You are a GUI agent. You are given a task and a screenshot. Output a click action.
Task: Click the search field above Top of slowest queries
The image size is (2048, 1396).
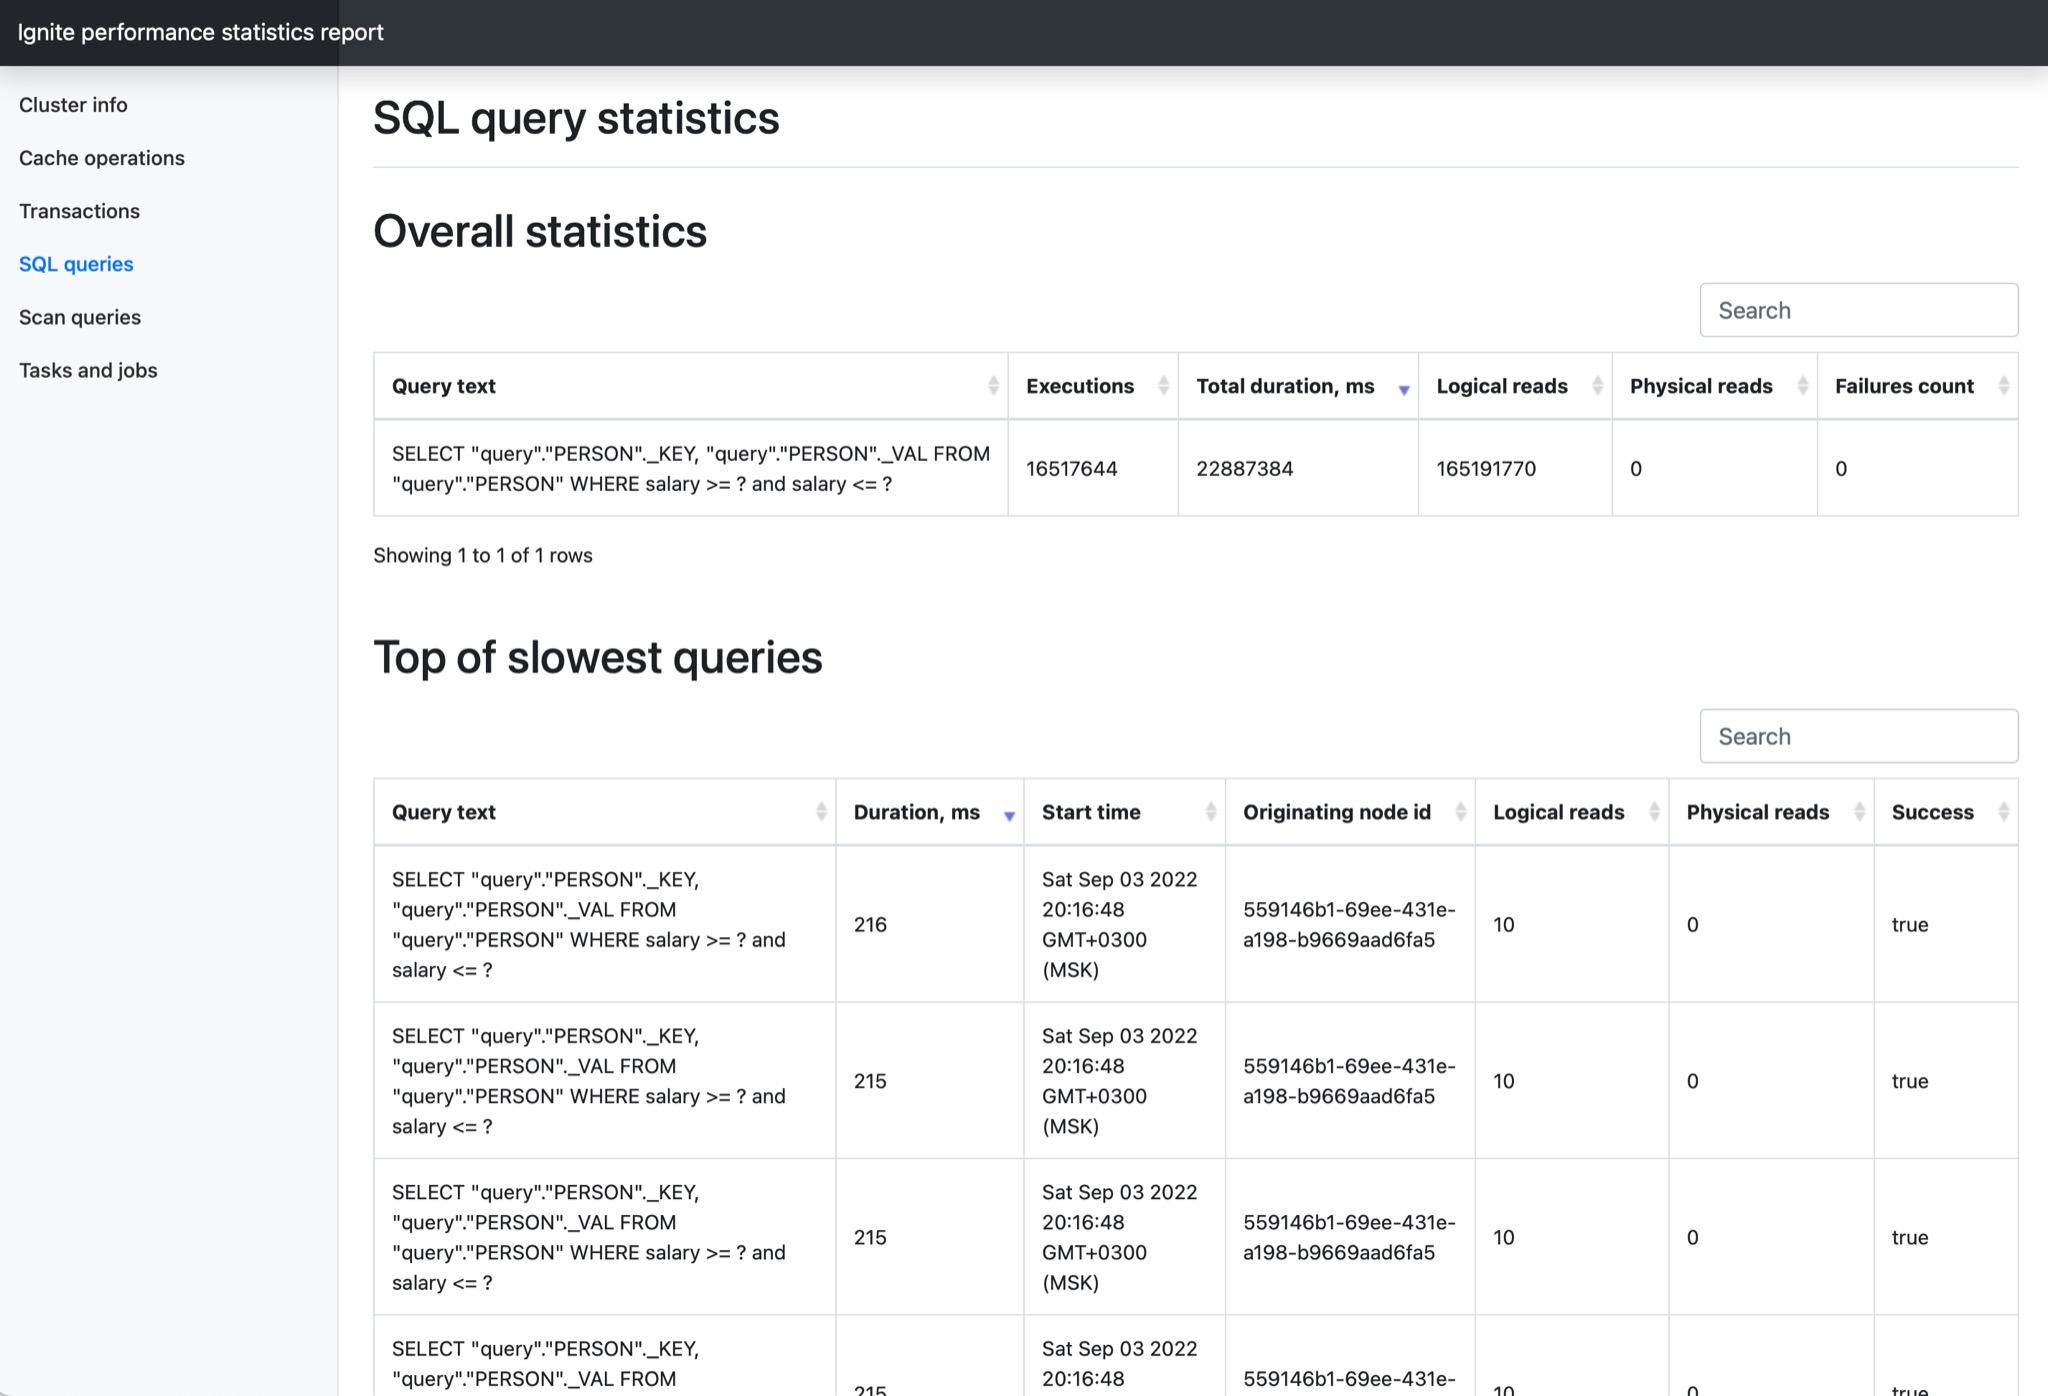1858,736
